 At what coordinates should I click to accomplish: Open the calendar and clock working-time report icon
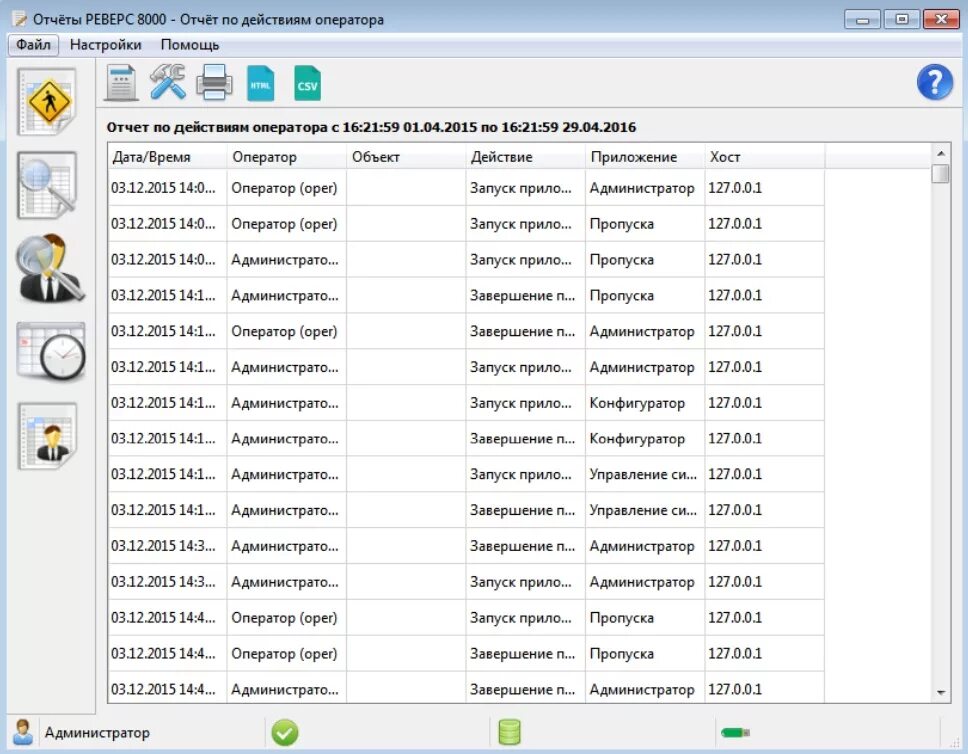pyautogui.click(x=51, y=351)
